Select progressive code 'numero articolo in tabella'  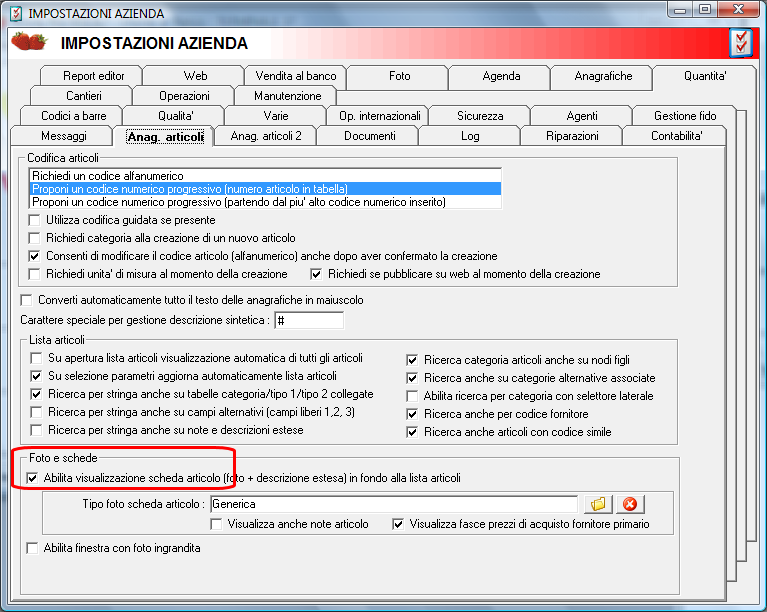(x=266, y=189)
